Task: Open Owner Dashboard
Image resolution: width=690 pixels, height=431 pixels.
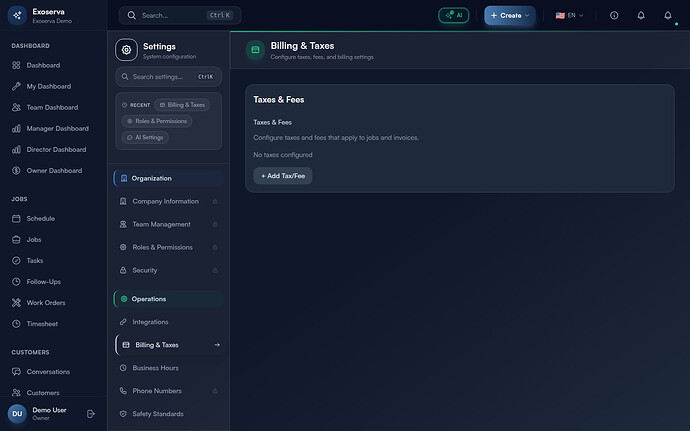Action: click(x=54, y=171)
